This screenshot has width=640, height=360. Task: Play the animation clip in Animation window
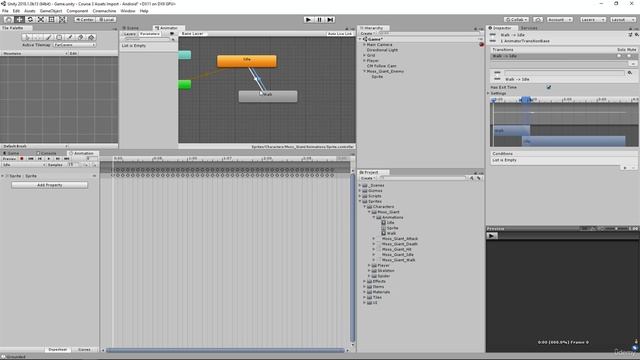click(49, 158)
